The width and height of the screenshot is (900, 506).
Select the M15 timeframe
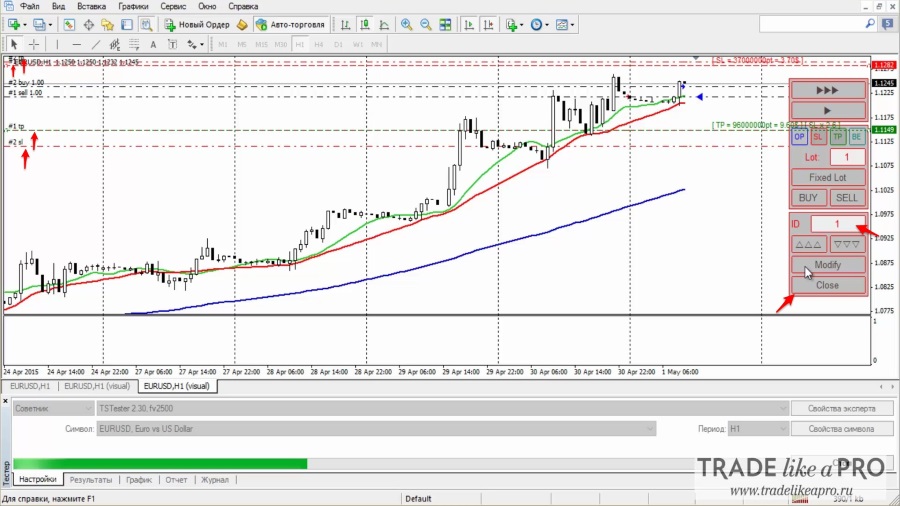(261, 44)
